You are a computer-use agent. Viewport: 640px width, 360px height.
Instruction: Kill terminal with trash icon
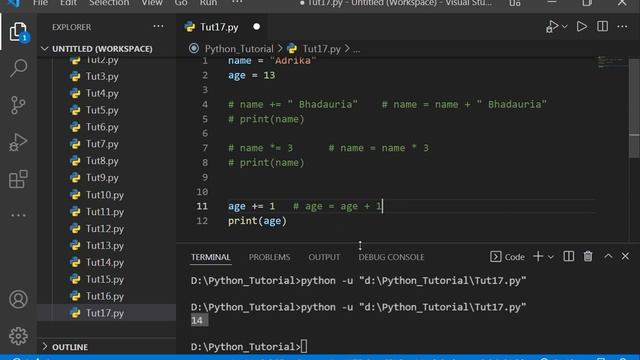(x=588, y=256)
